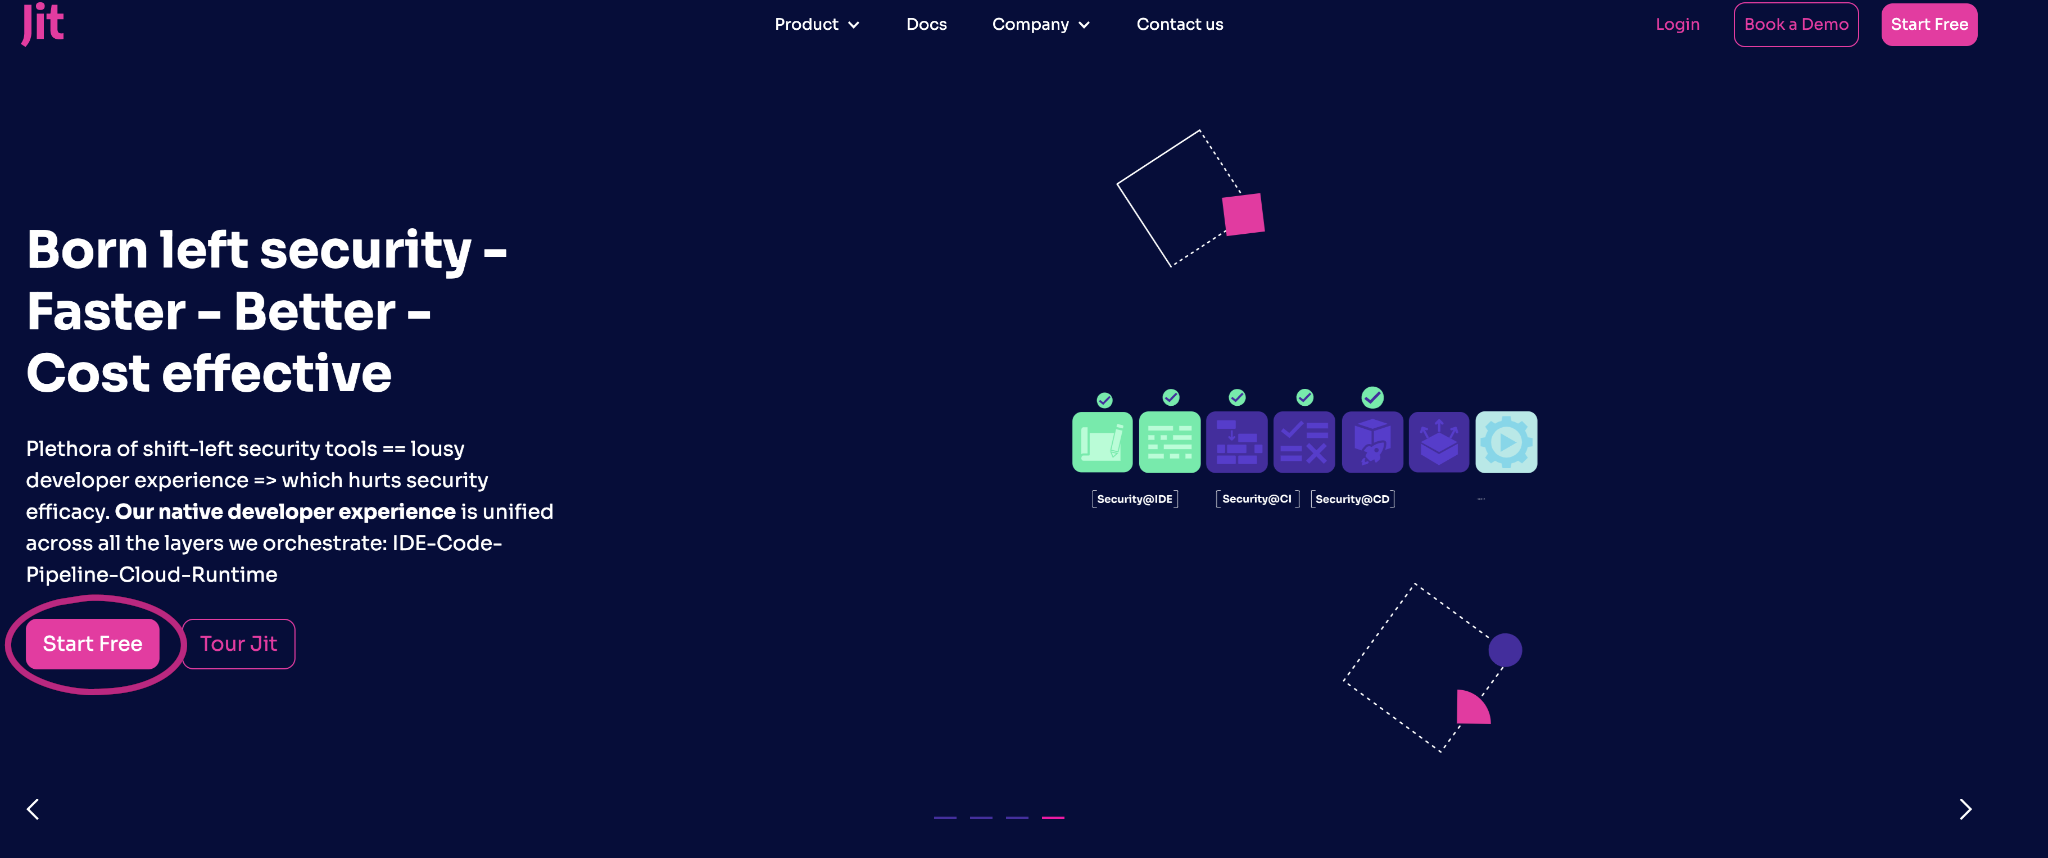
Task: Click the purple package rocket icon tile
Action: tap(1372, 442)
